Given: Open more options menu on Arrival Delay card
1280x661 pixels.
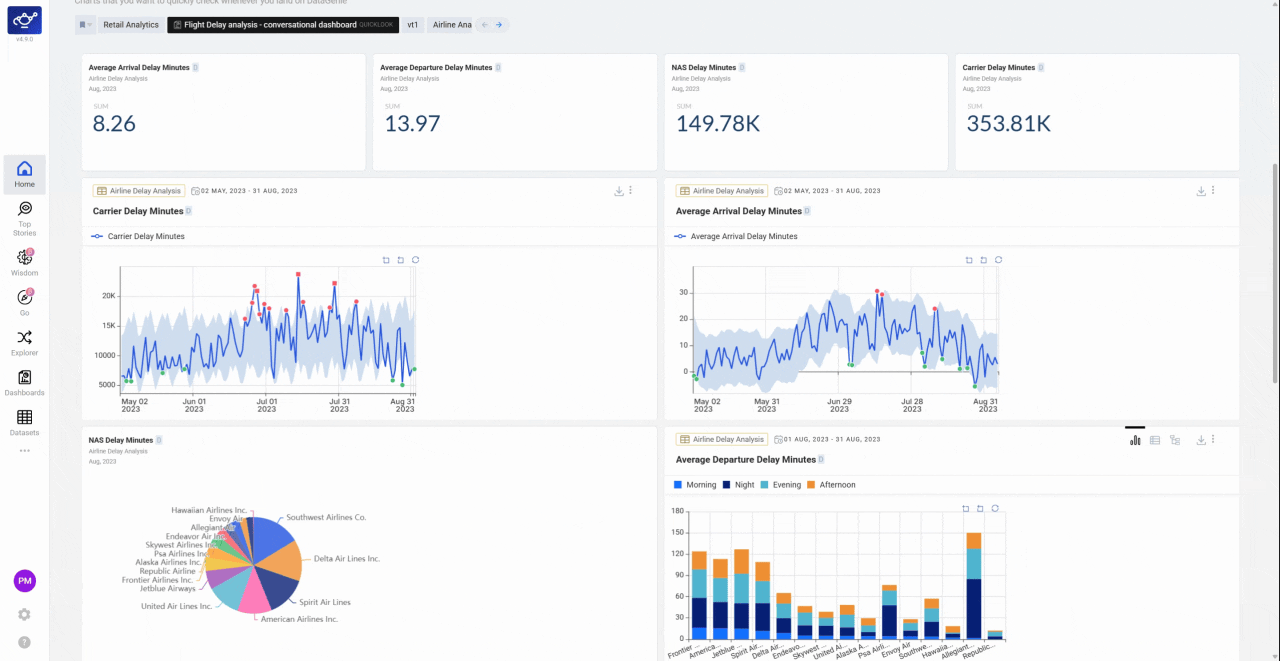Looking at the screenshot, I should coord(1213,190).
